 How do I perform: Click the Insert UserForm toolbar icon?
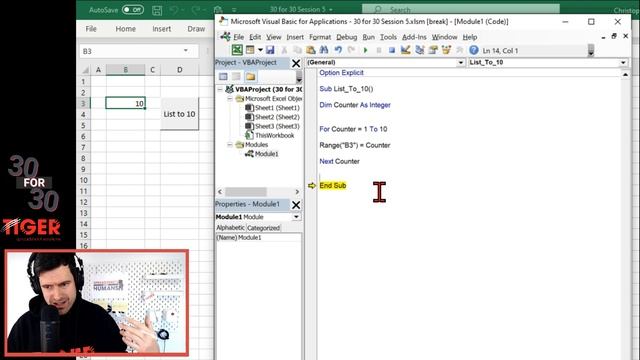tap(250, 50)
